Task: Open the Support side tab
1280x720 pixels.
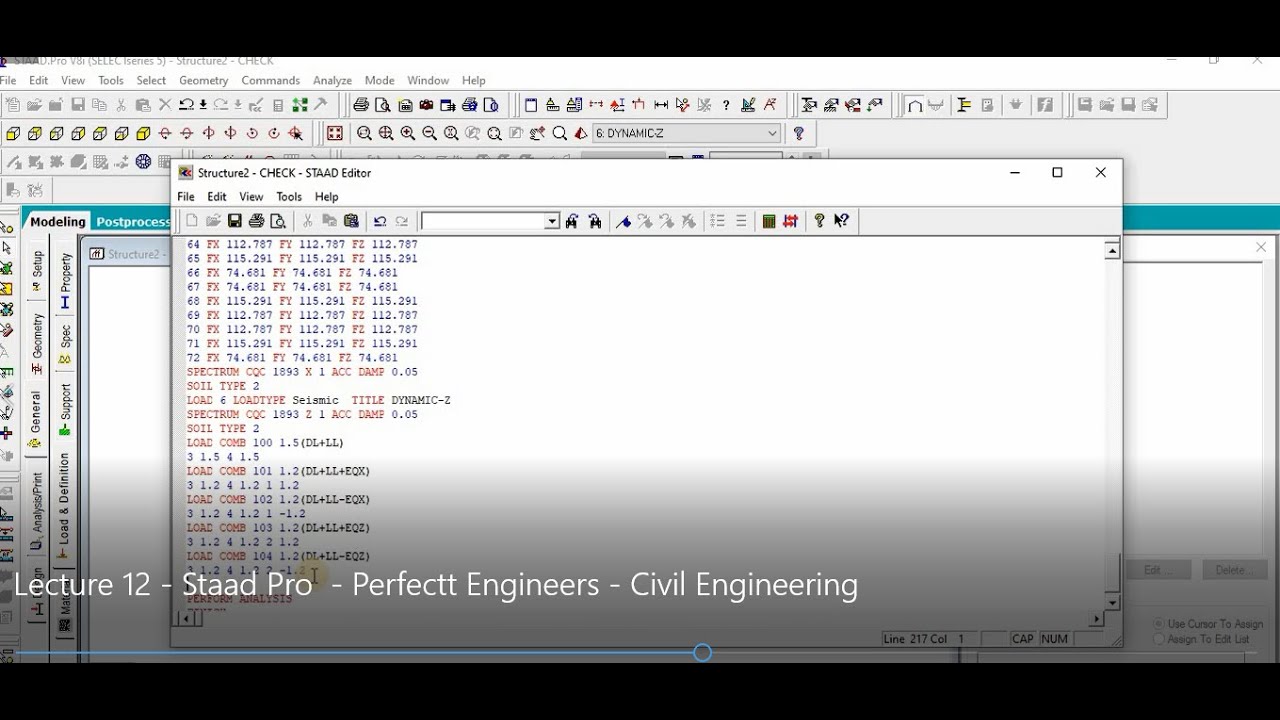Action: (x=65, y=408)
